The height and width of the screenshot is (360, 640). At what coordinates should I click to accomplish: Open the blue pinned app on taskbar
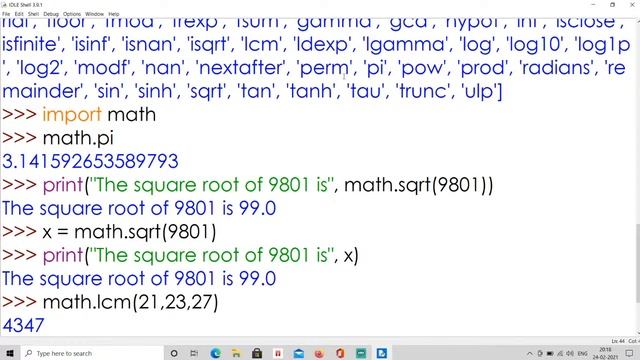(382, 353)
